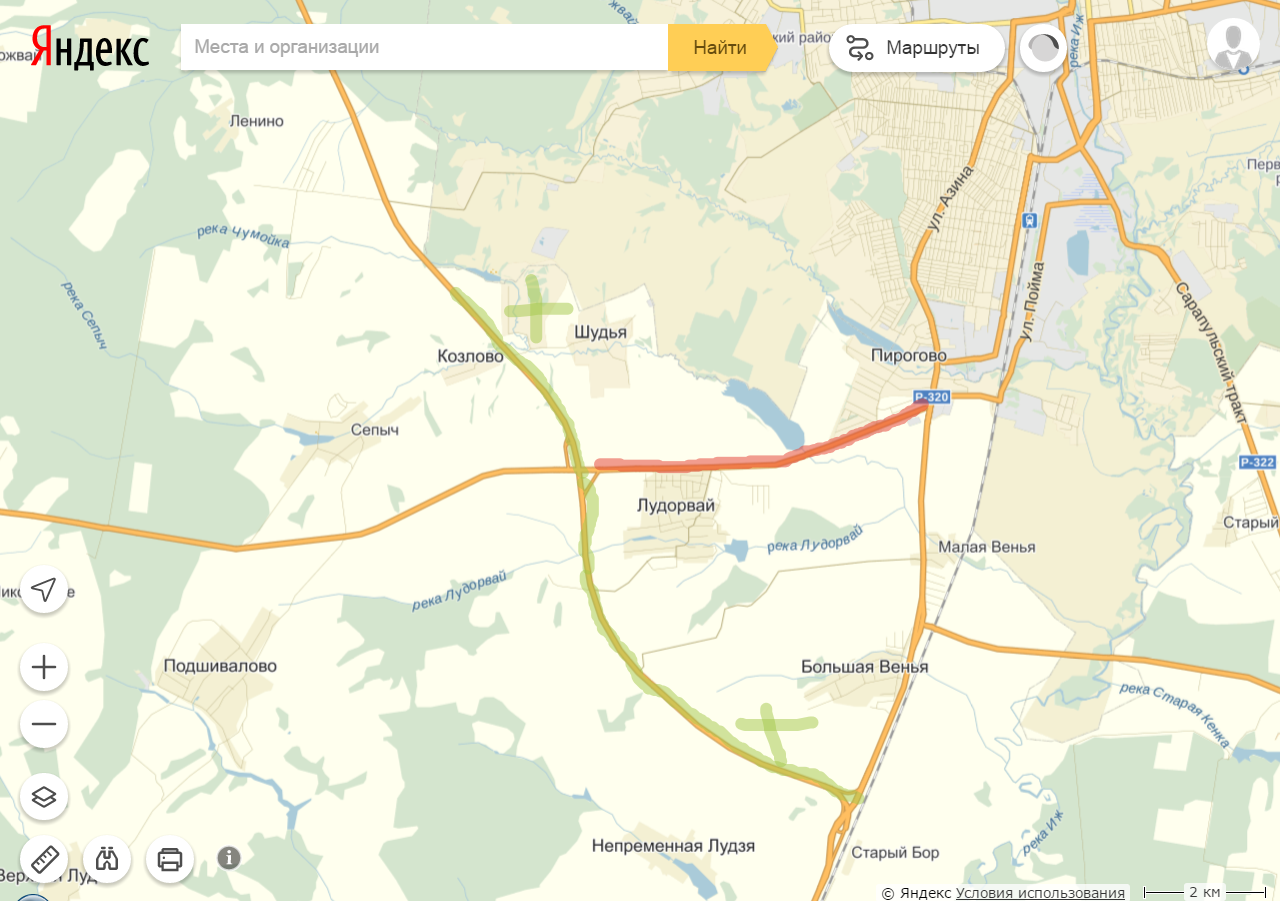Image resolution: width=1280 pixels, height=901 pixels.
Task: Open Условия использования link
Action: tap(1040, 892)
